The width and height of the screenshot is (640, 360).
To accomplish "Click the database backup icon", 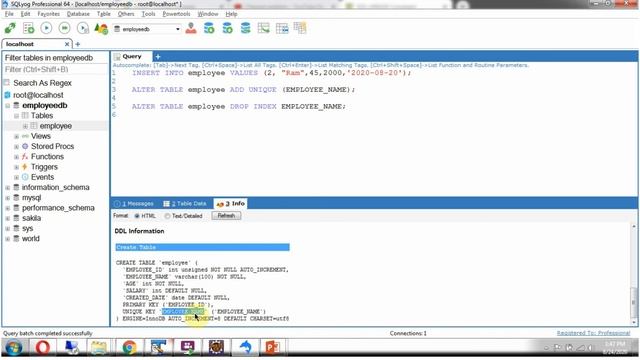I will [227, 28].
